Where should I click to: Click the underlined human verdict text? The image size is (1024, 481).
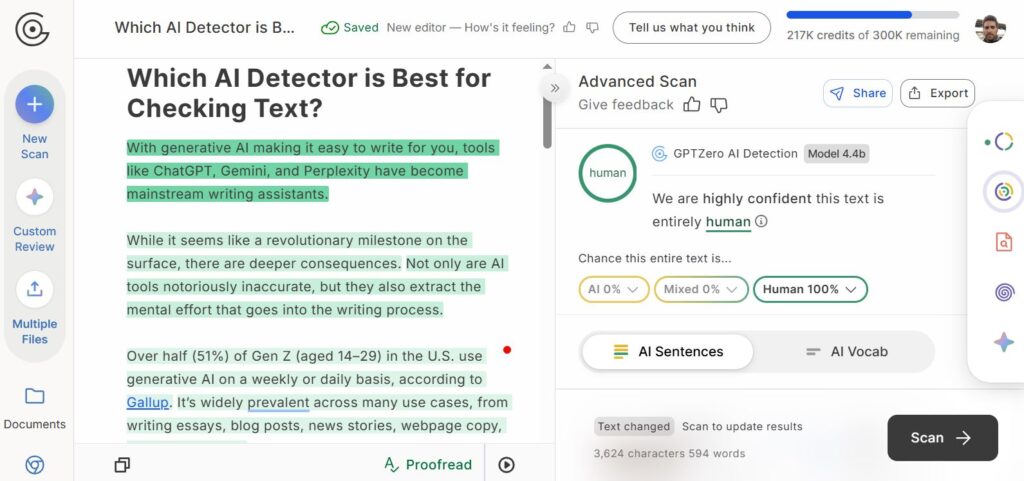(728, 222)
